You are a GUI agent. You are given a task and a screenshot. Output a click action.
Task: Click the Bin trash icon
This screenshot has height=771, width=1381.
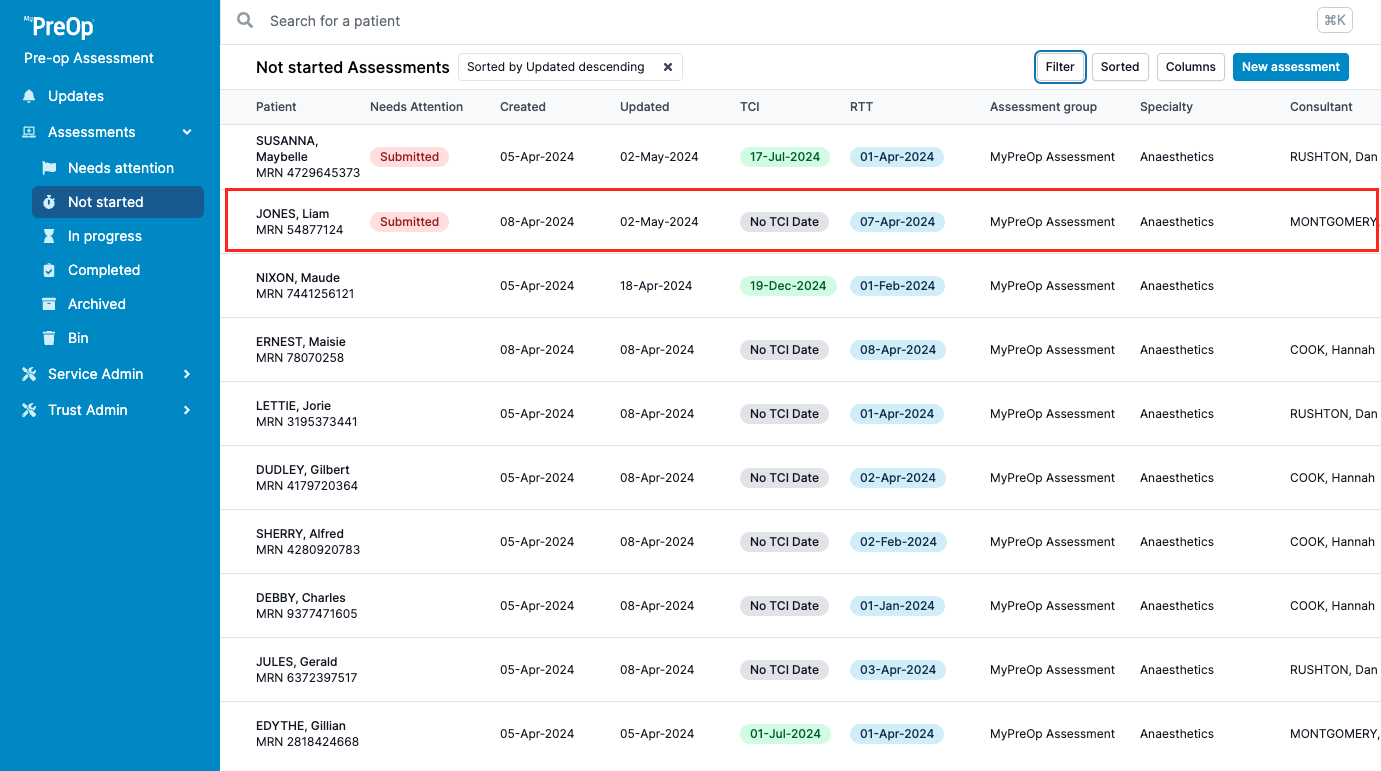click(49, 338)
